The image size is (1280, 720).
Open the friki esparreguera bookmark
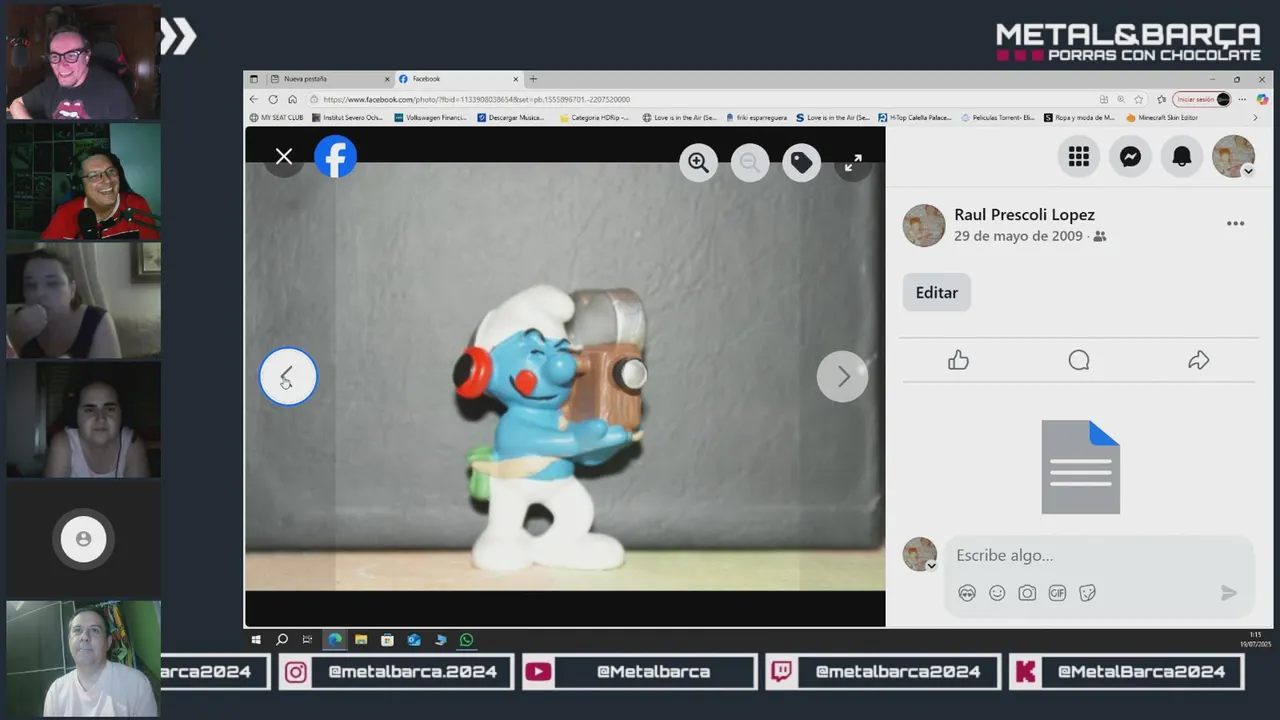coord(757,117)
